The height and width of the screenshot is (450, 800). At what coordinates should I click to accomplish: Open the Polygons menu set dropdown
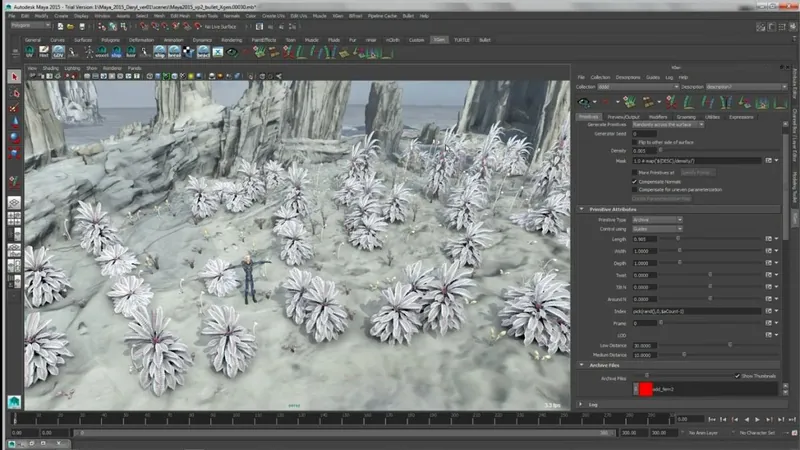click(x=31, y=26)
